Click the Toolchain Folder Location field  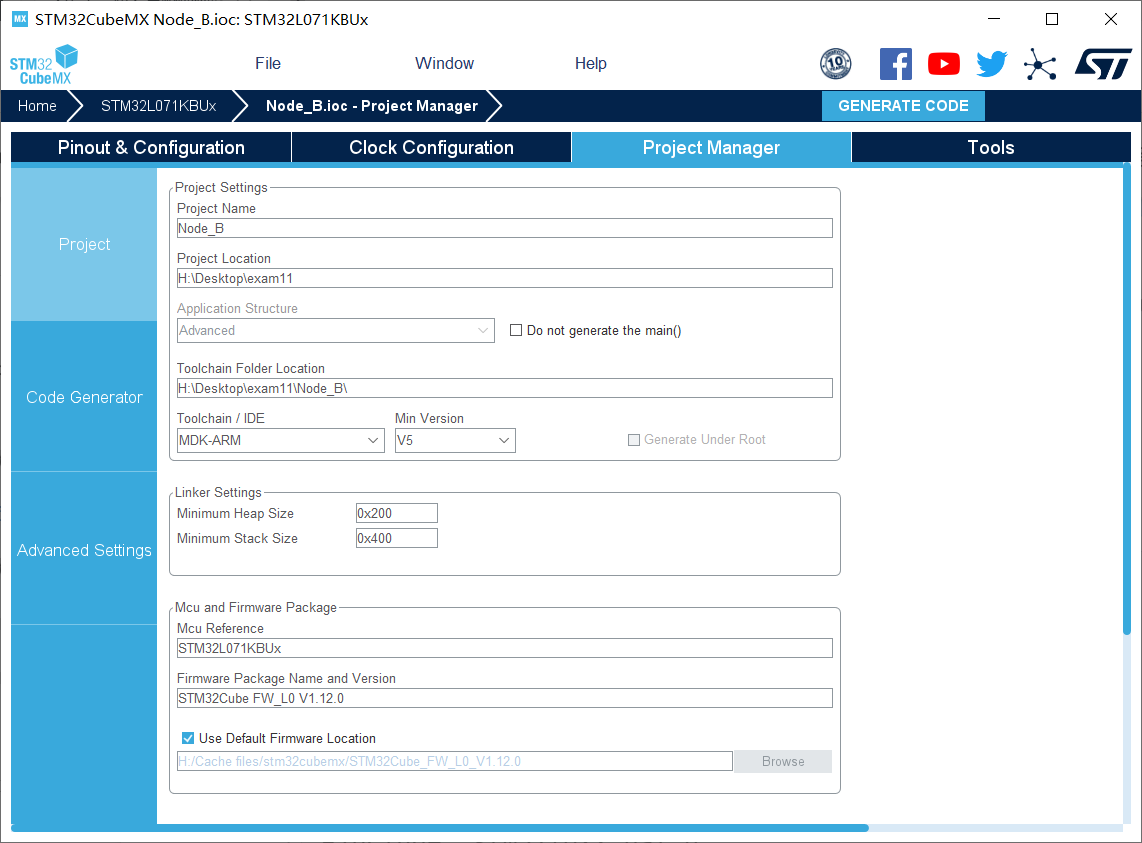point(505,388)
